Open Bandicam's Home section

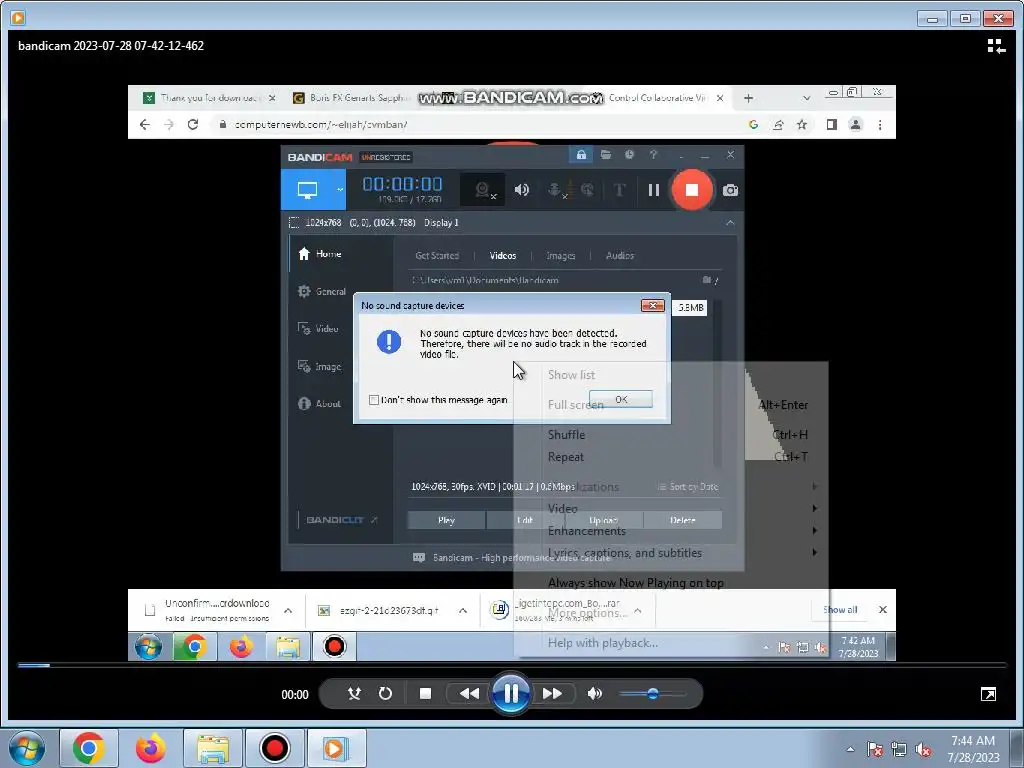(320, 254)
